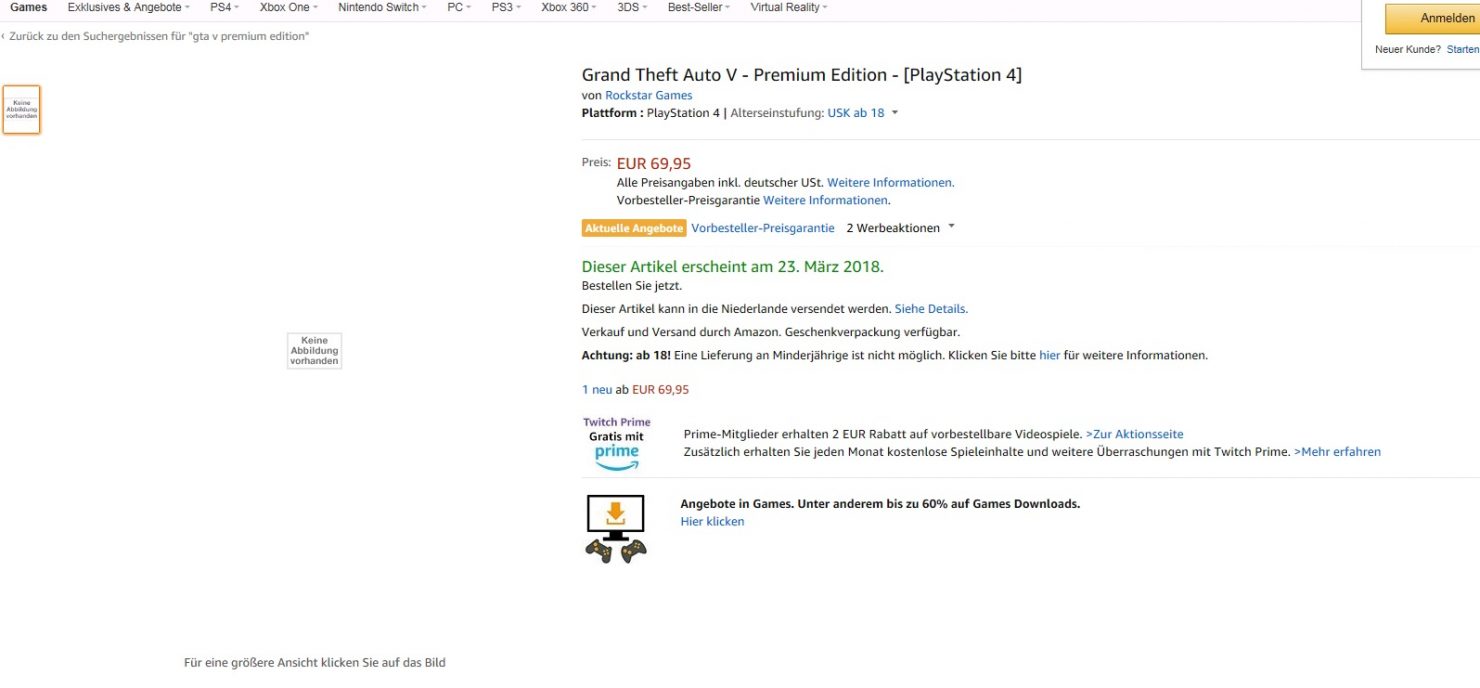Open the Virtual Reality menu

pos(788,8)
